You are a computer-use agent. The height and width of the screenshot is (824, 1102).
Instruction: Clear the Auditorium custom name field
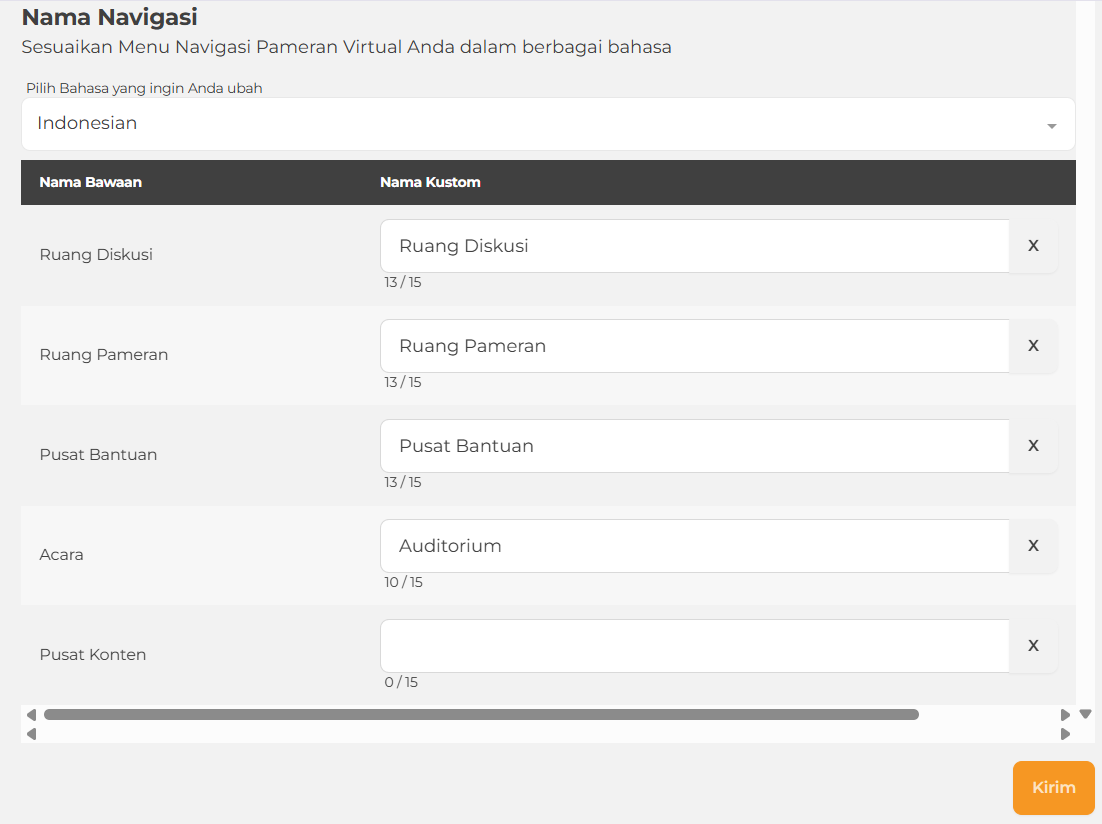click(1033, 546)
